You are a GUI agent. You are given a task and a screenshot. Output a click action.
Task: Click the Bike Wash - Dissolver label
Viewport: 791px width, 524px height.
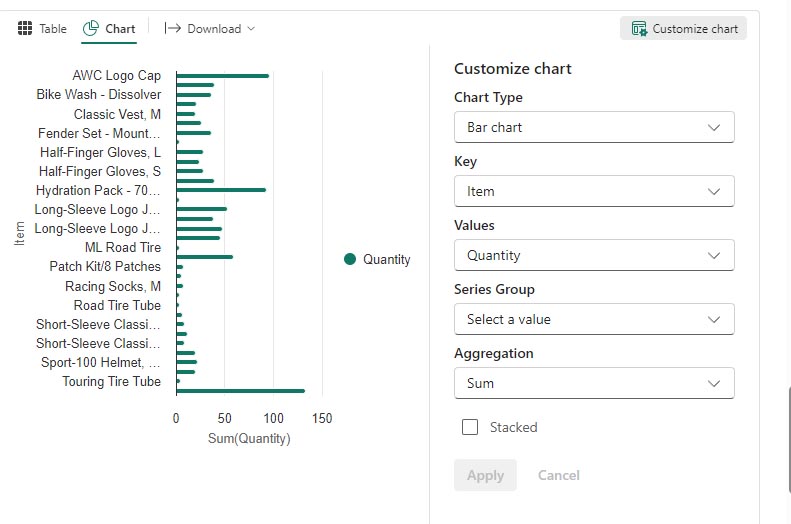pos(99,95)
